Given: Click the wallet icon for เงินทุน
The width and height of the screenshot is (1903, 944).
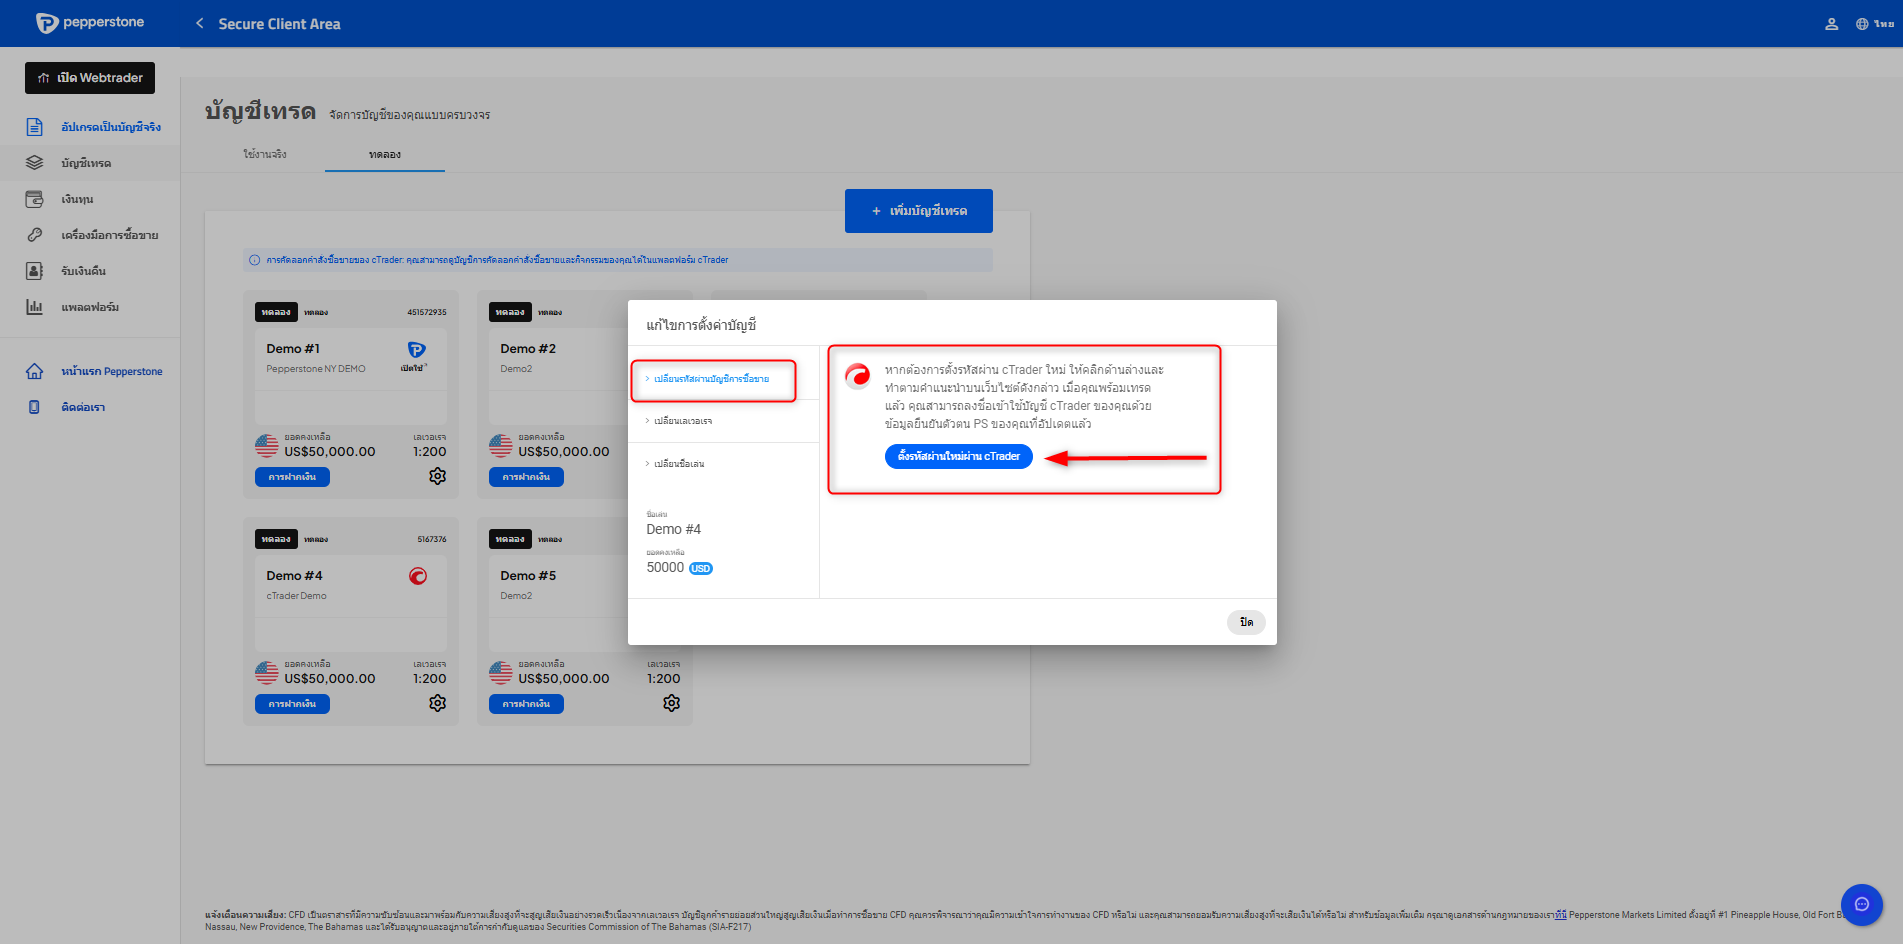Looking at the screenshot, I should (x=35, y=199).
